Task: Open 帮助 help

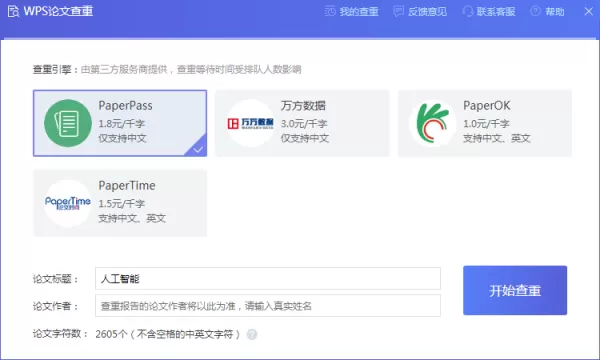Action: [x=547, y=12]
